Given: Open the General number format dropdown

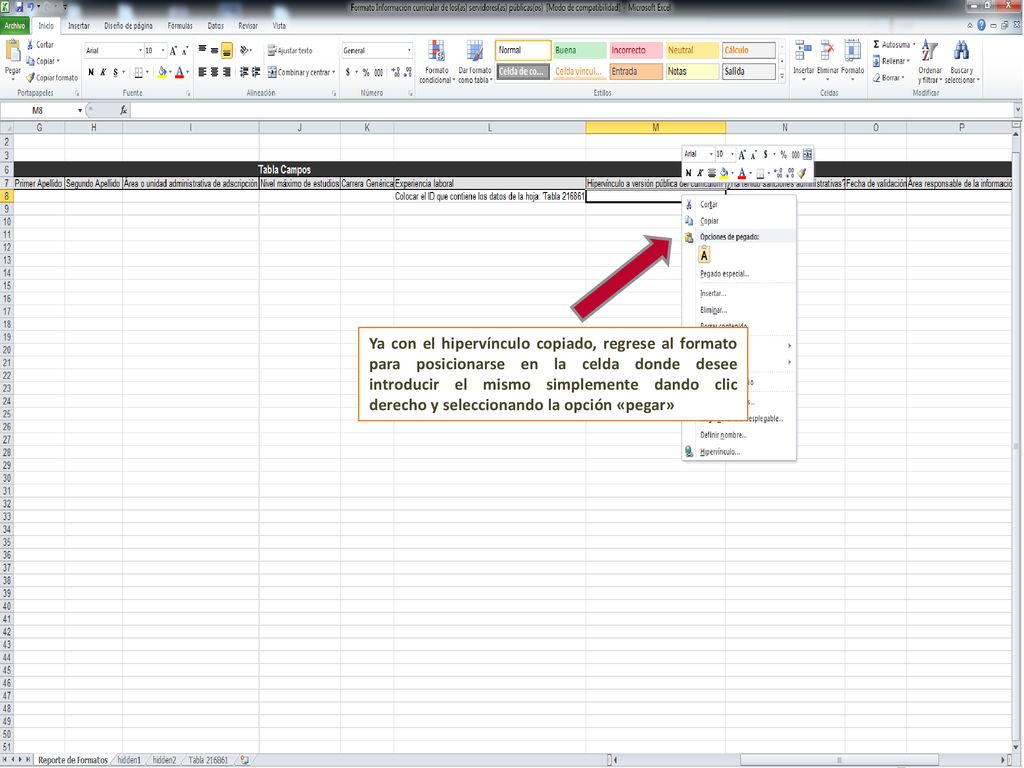Looking at the screenshot, I should tap(409, 50).
